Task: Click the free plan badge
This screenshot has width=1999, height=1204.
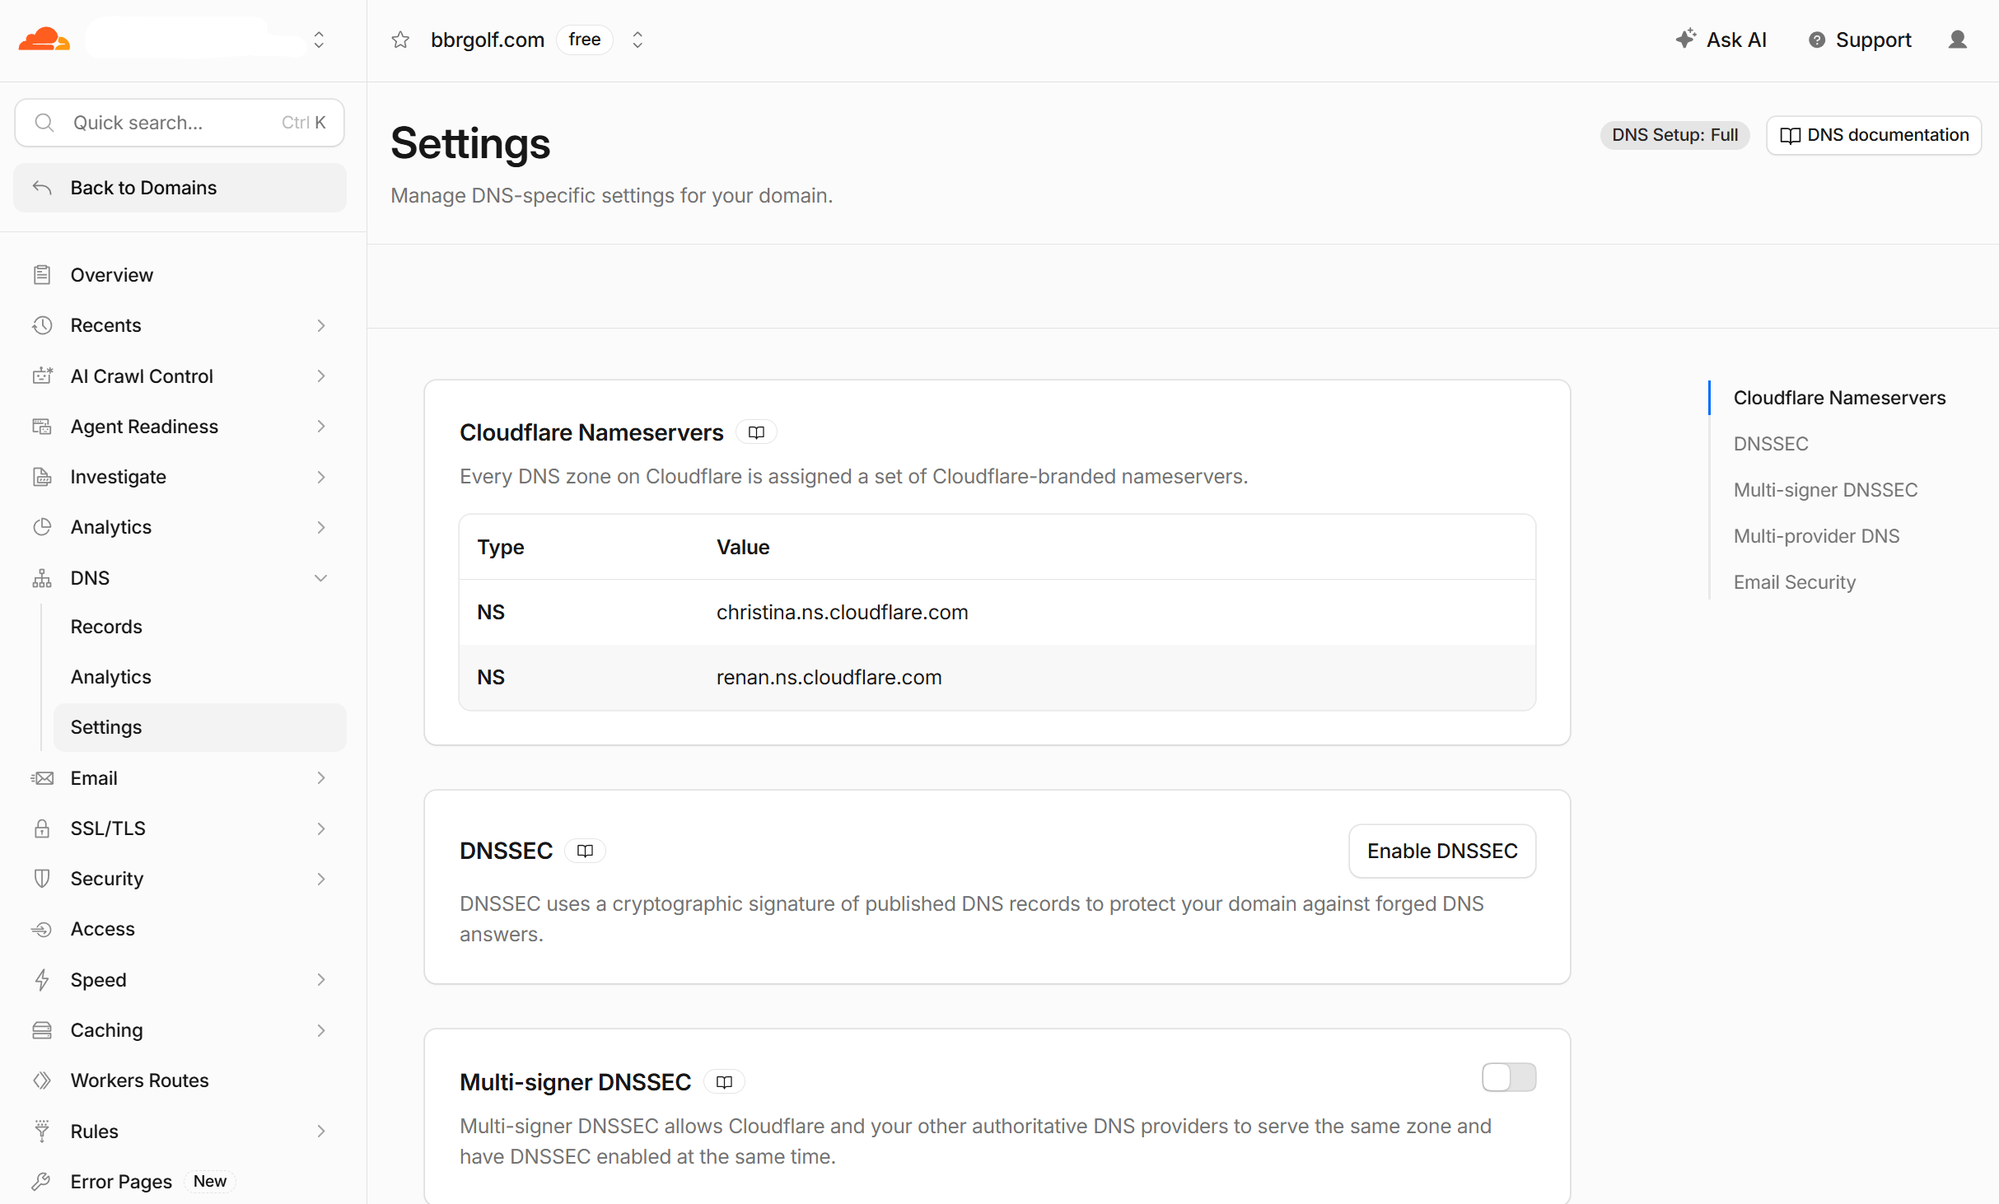Action: pyautogui.click(x=584, y=40)
